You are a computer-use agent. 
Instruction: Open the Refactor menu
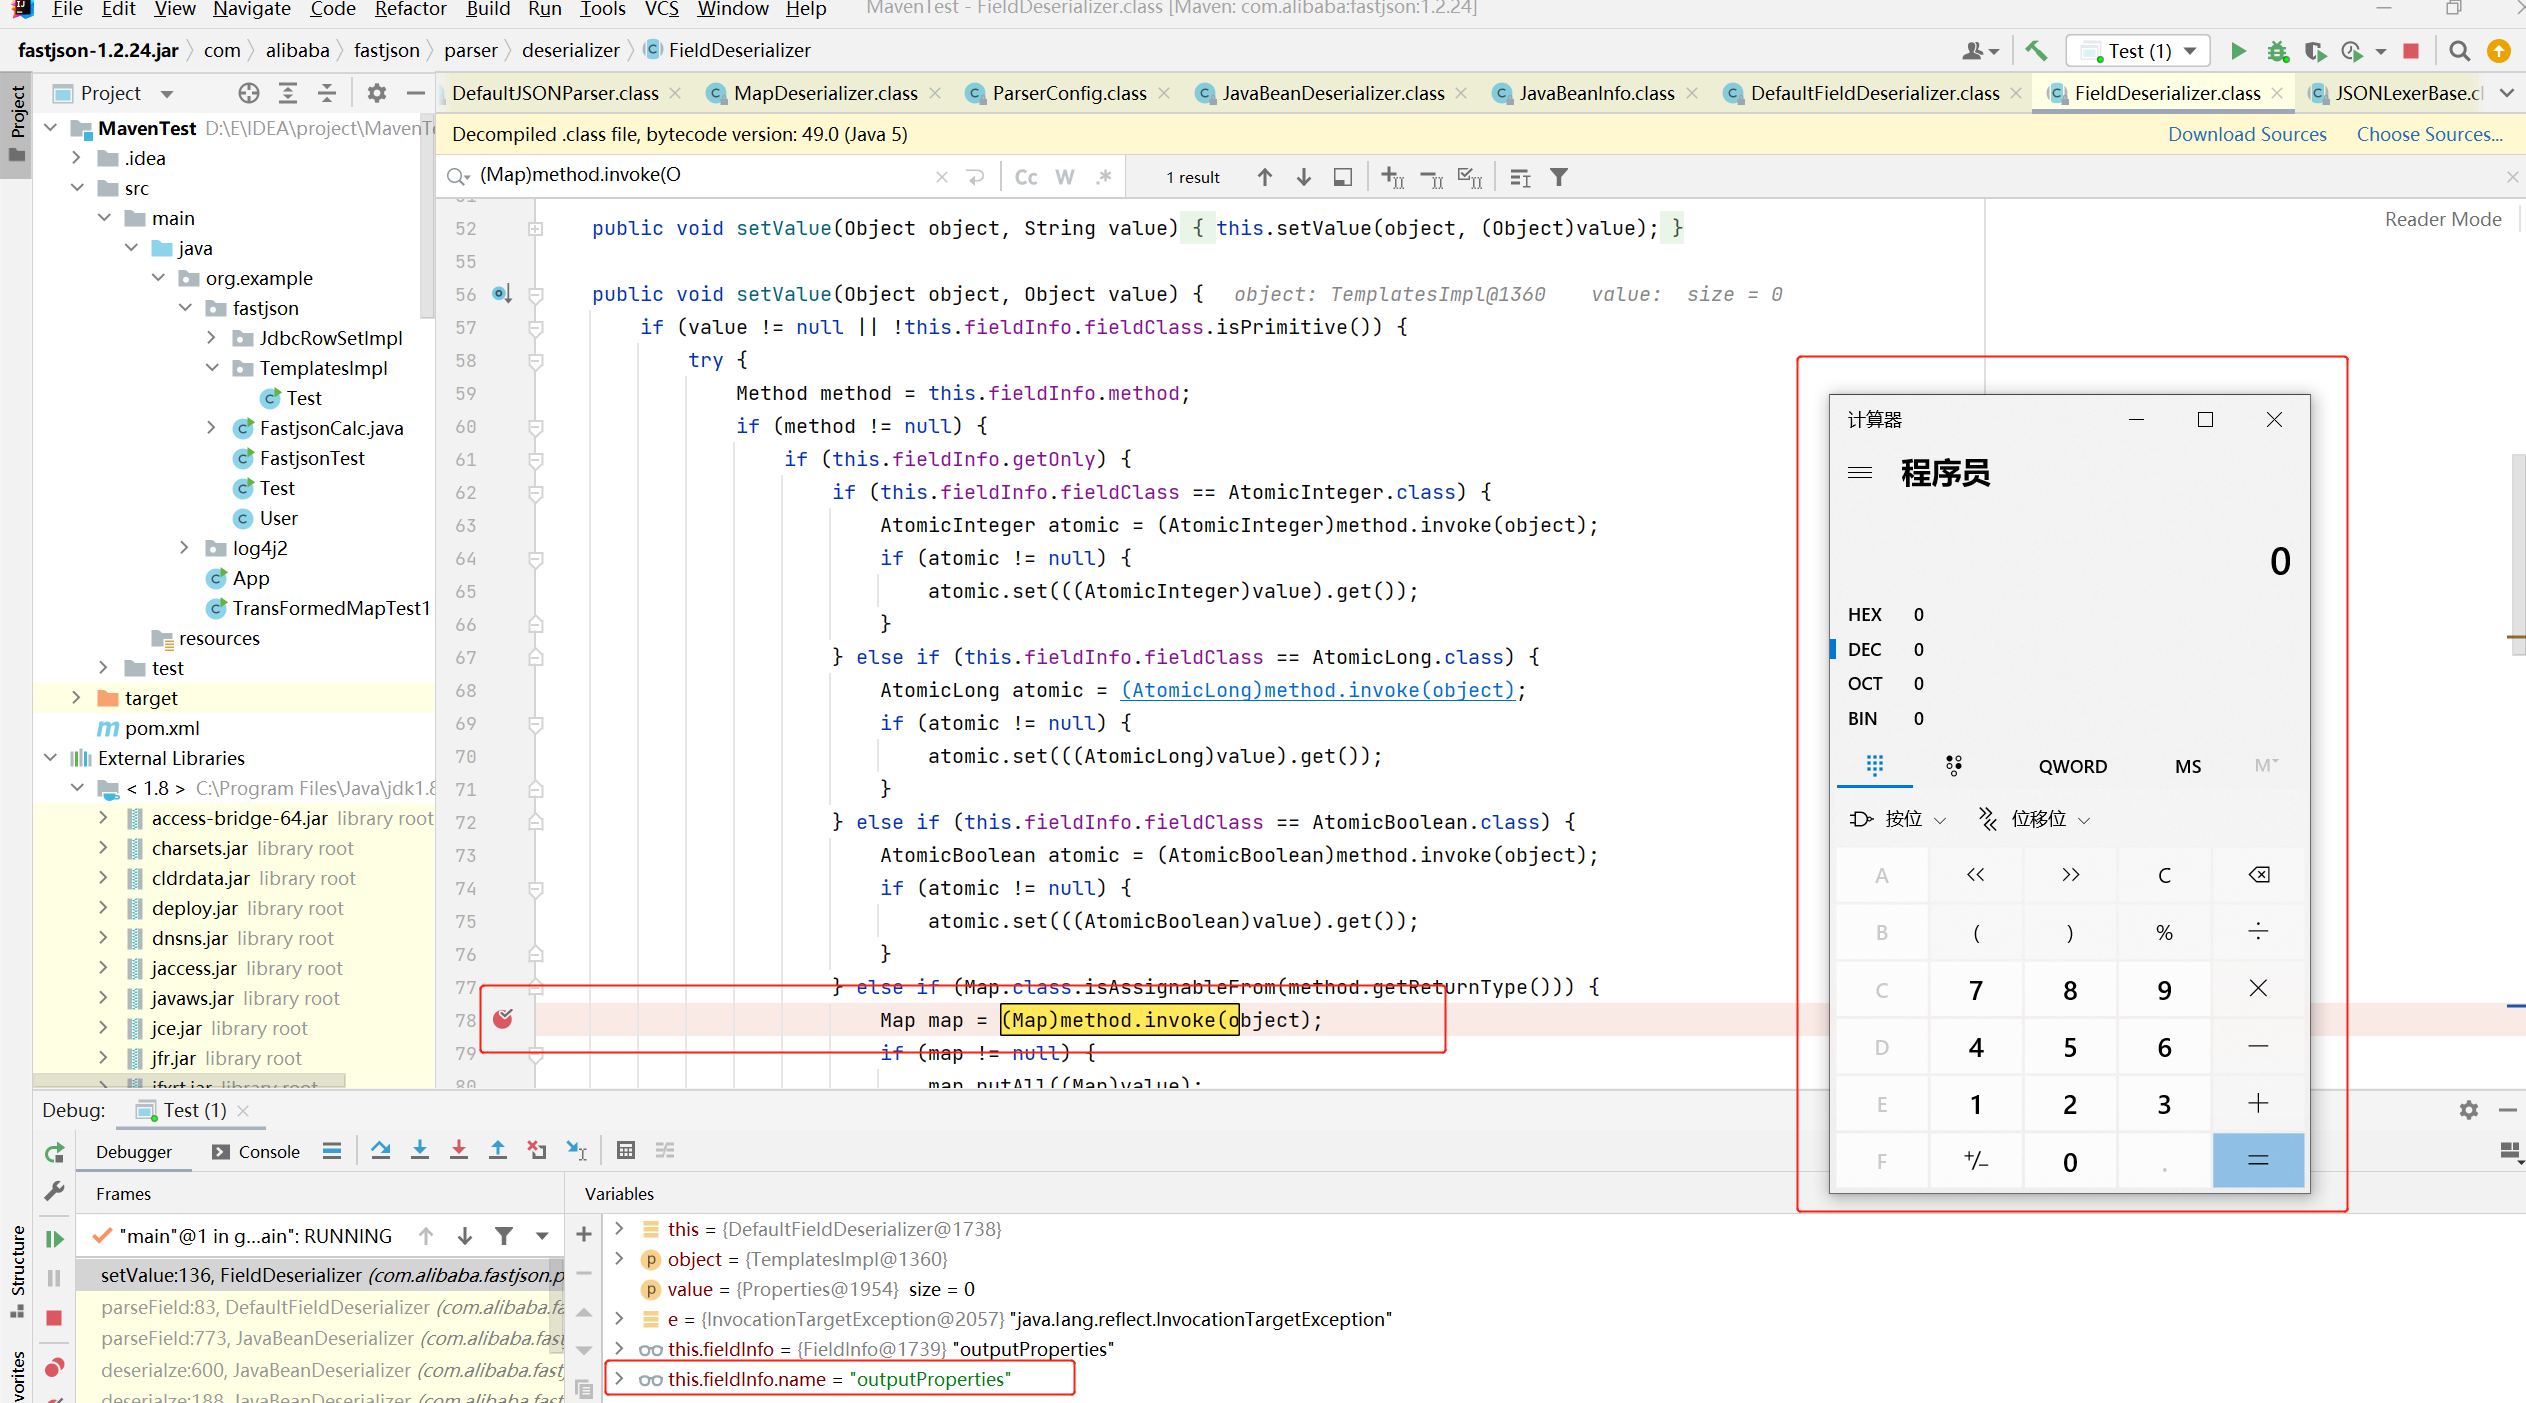(x=410, y=9)
